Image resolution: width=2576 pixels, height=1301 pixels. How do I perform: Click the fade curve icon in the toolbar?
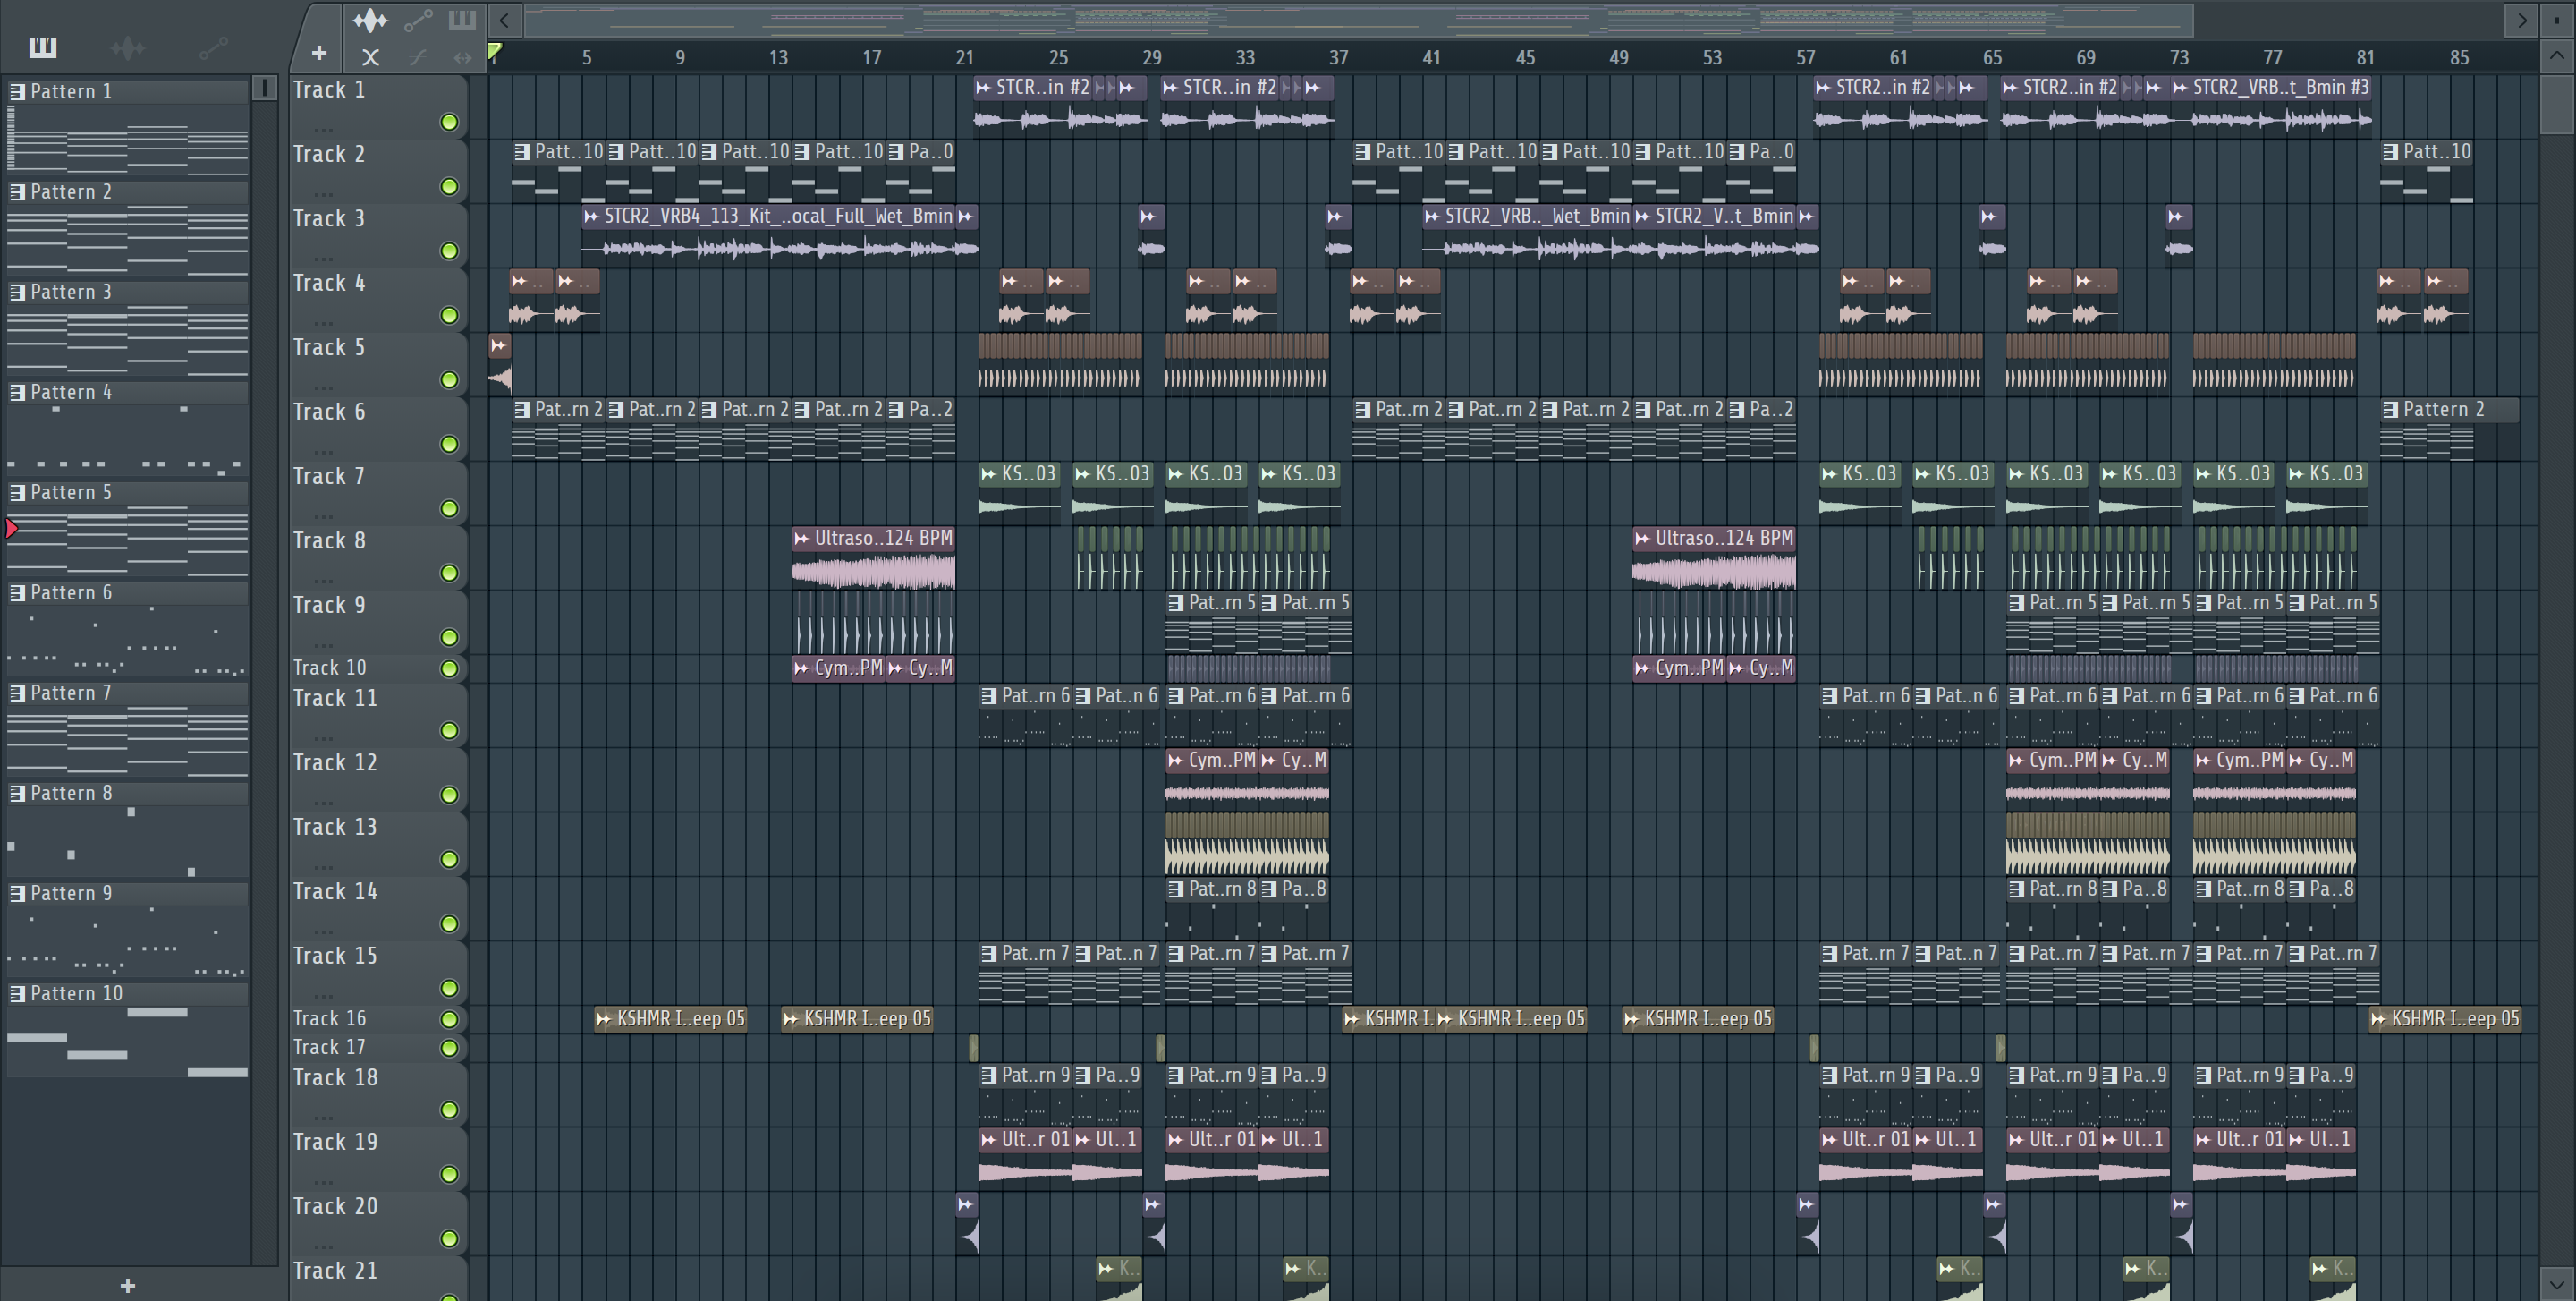coord(418,57)
